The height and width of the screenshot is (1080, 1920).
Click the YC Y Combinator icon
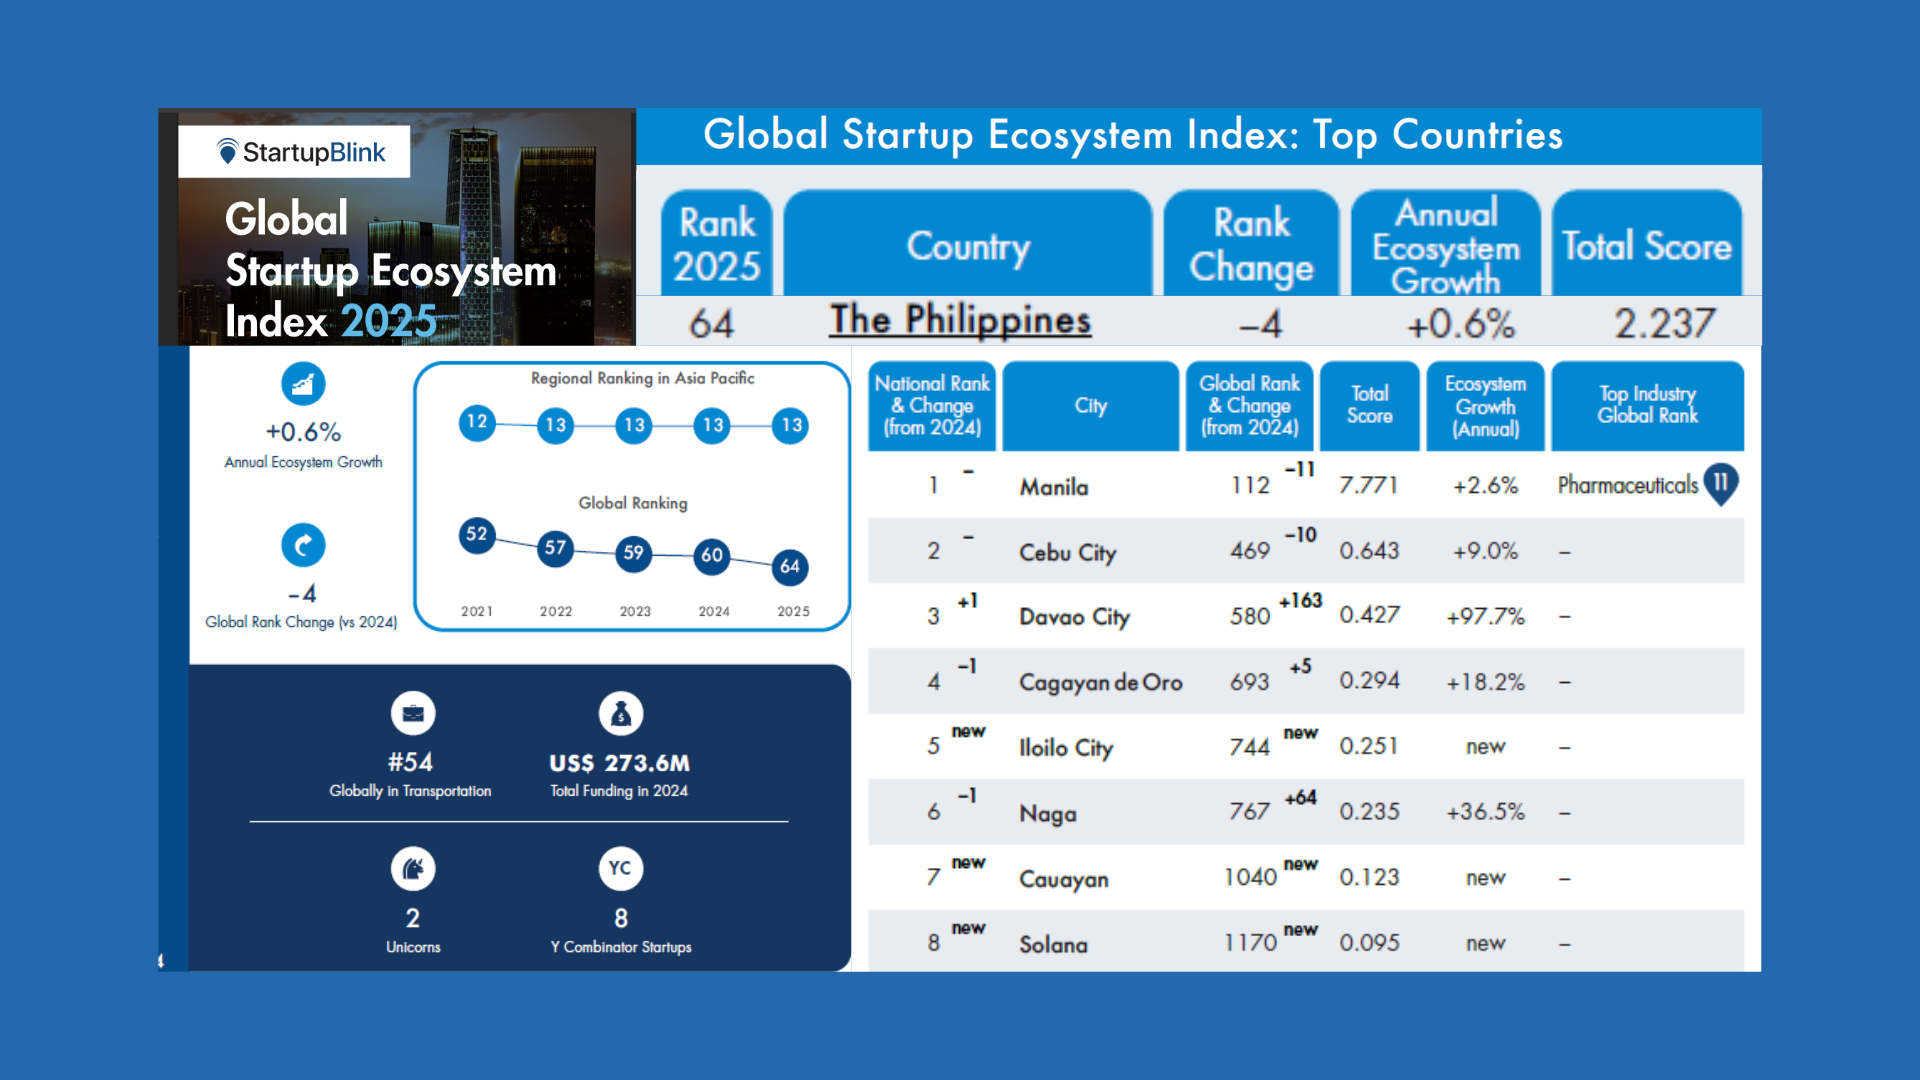click(x=620, y=868)
